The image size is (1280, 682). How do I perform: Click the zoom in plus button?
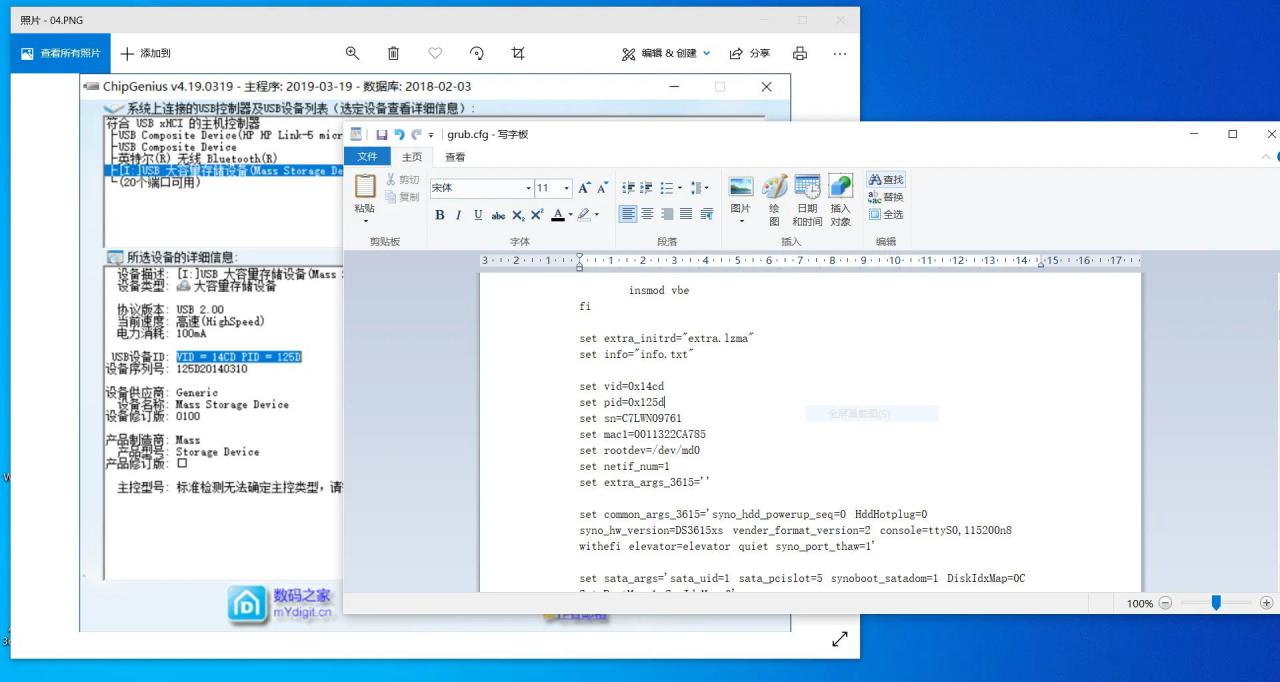(1266, 603)
